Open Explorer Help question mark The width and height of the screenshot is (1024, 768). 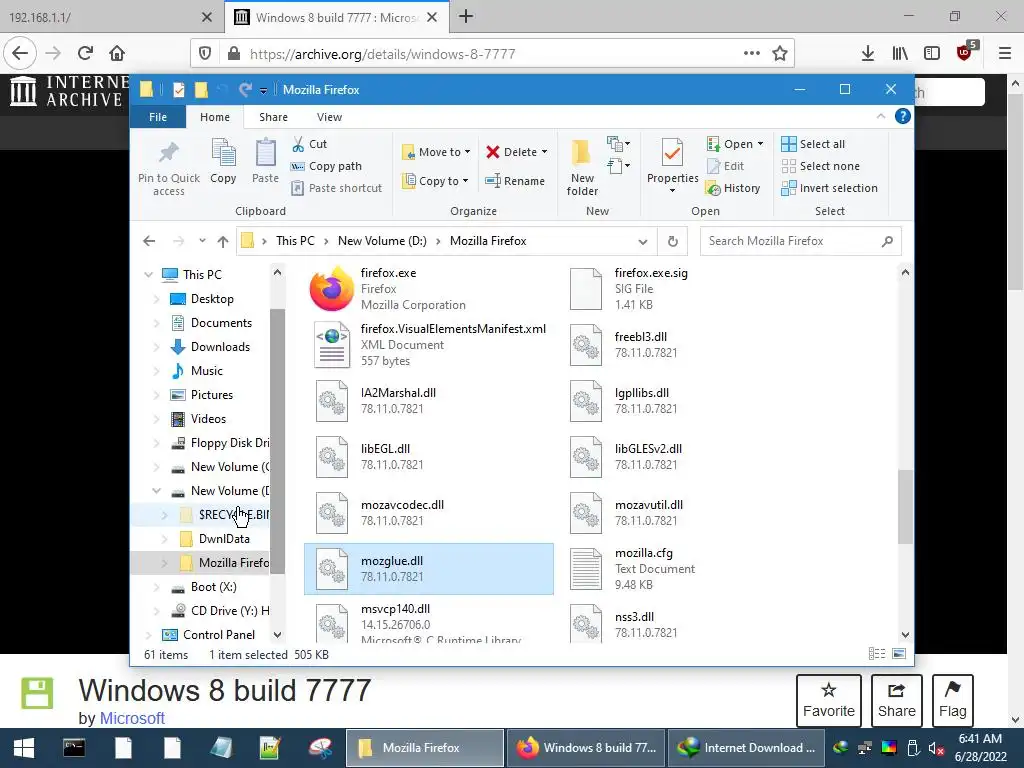coord(903,116)
